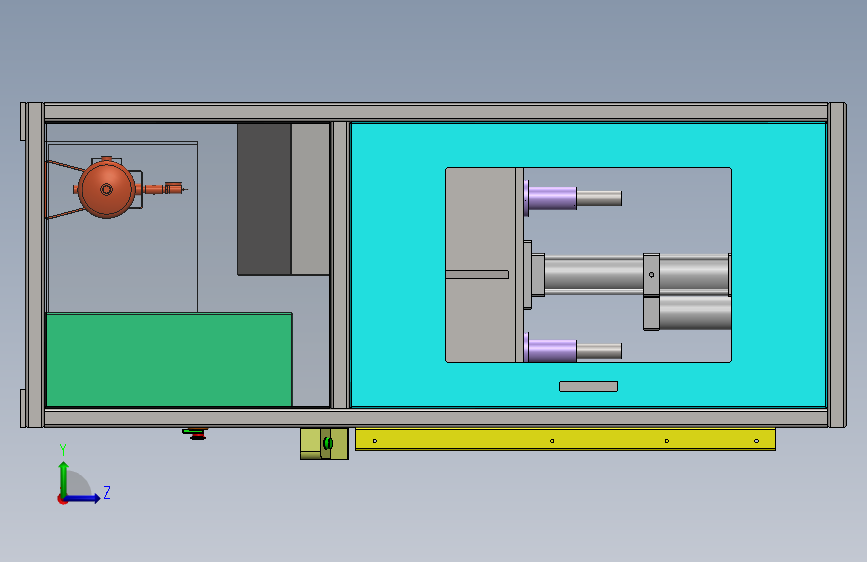
Task: Select the small slot below the cyan window
Action: click(588, 386)
